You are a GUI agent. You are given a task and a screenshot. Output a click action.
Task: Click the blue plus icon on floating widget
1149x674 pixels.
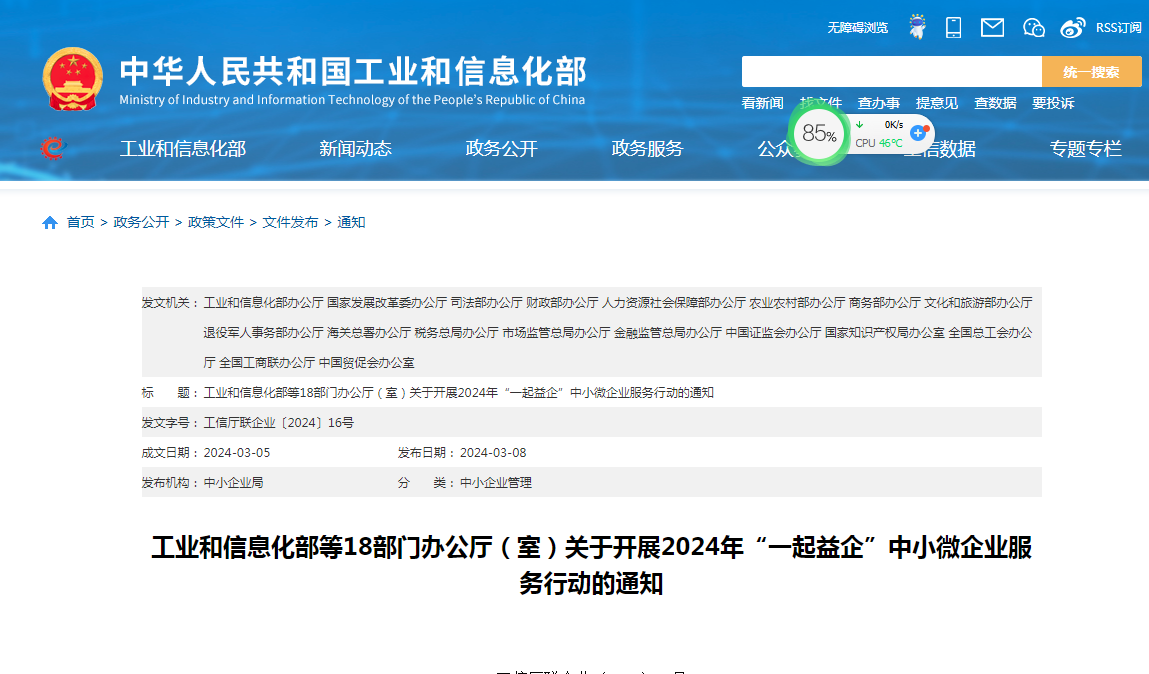pos(918,133)
